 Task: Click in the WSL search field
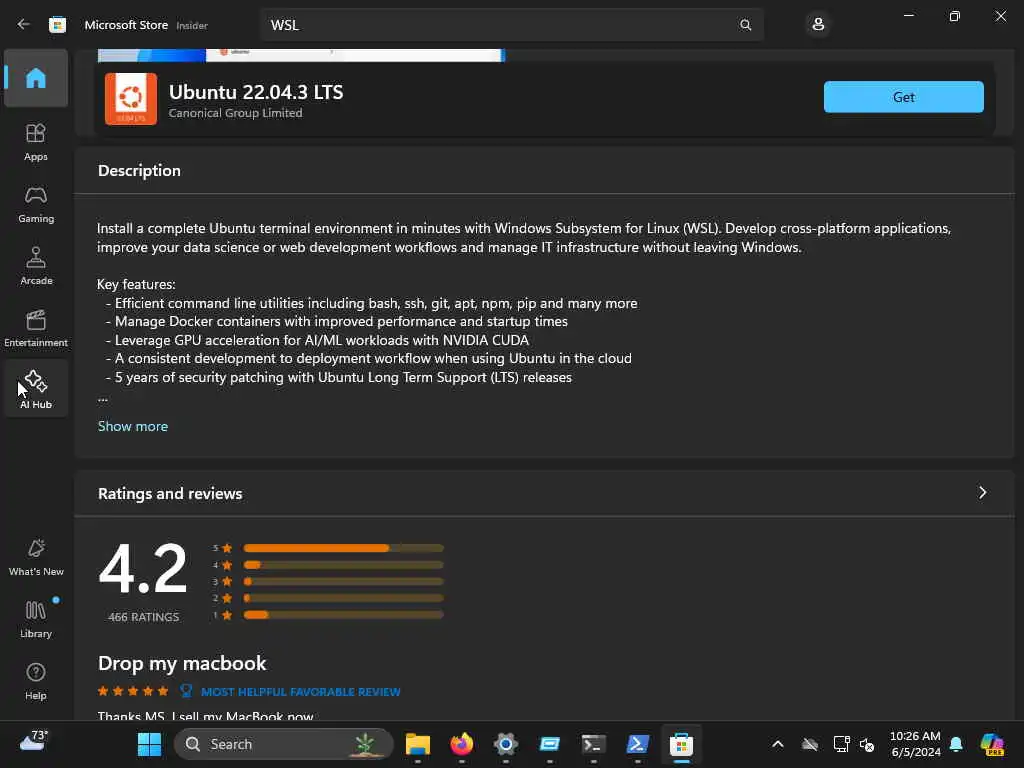[511, 25]
